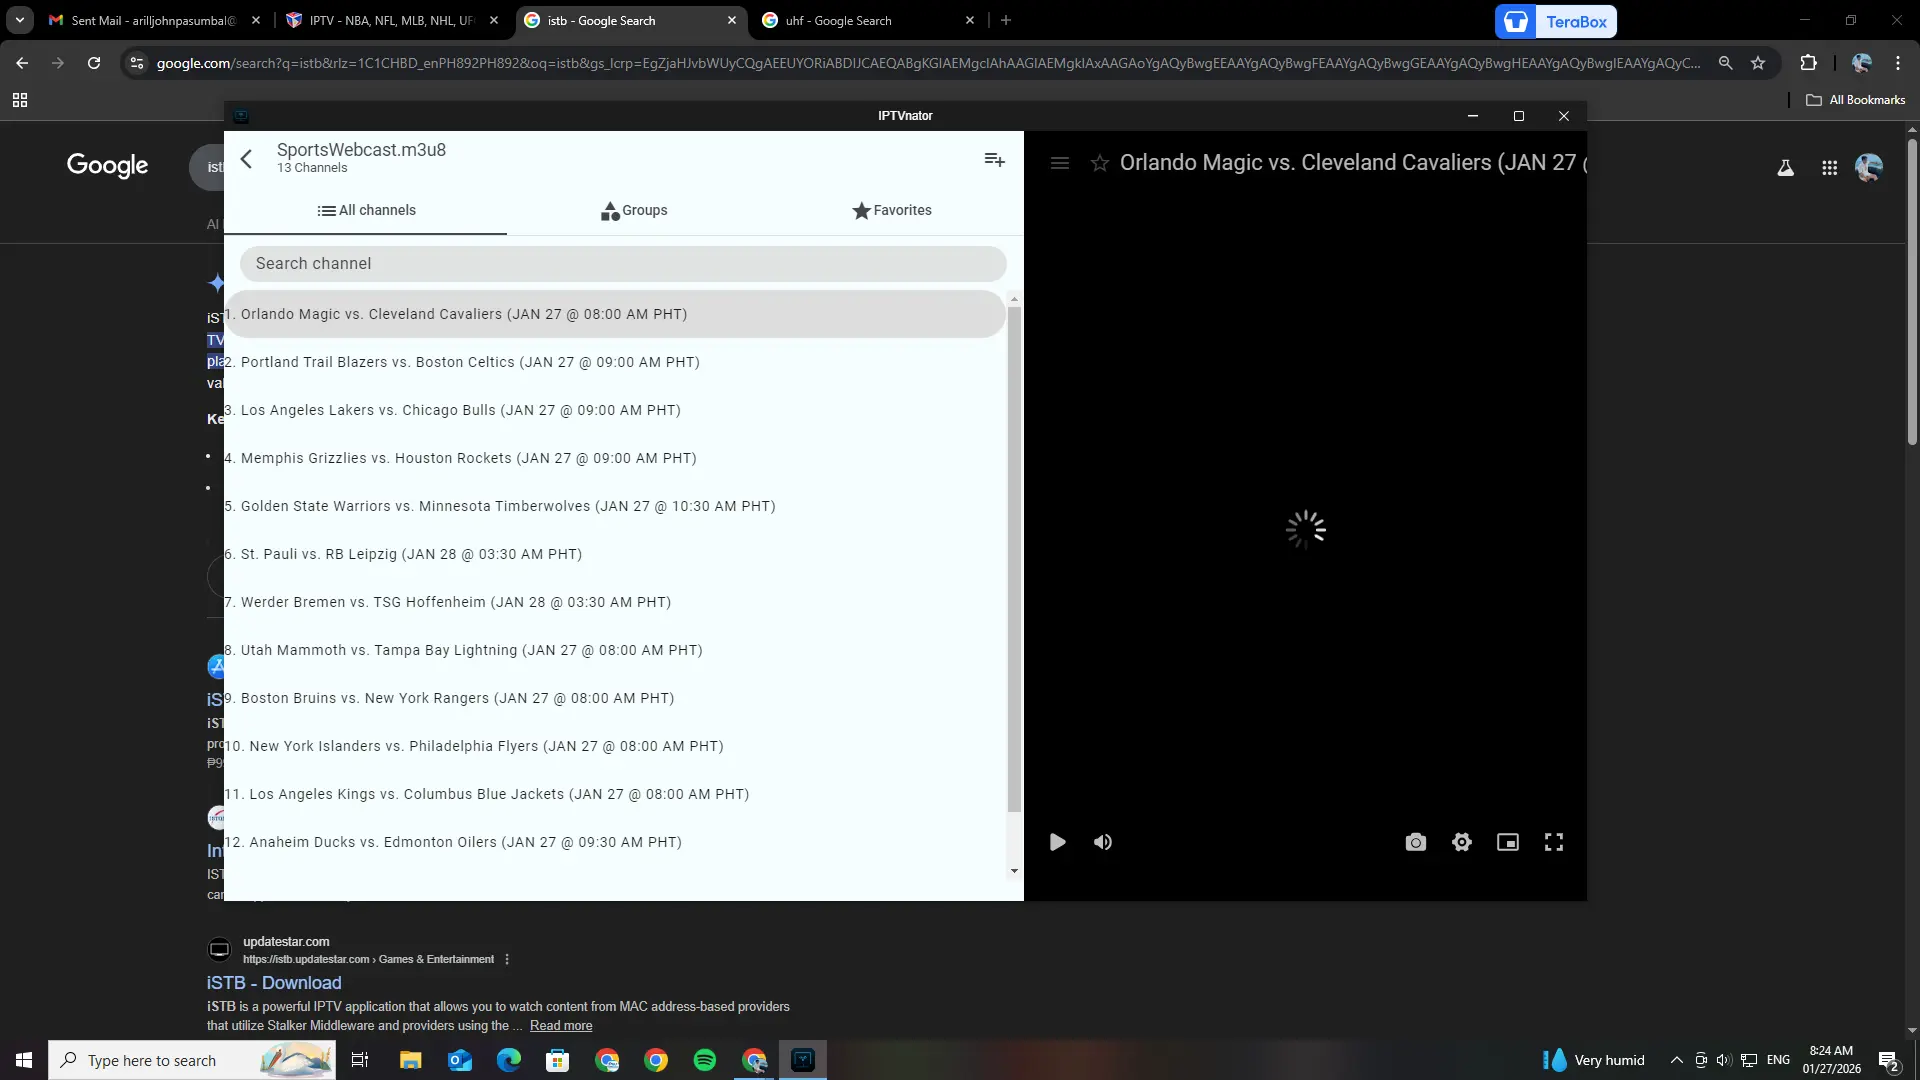Go back from SportsWebcast playlist in IPTVnator
The width and height of the screenshot is (1920, 1080).
pos(247,159)
